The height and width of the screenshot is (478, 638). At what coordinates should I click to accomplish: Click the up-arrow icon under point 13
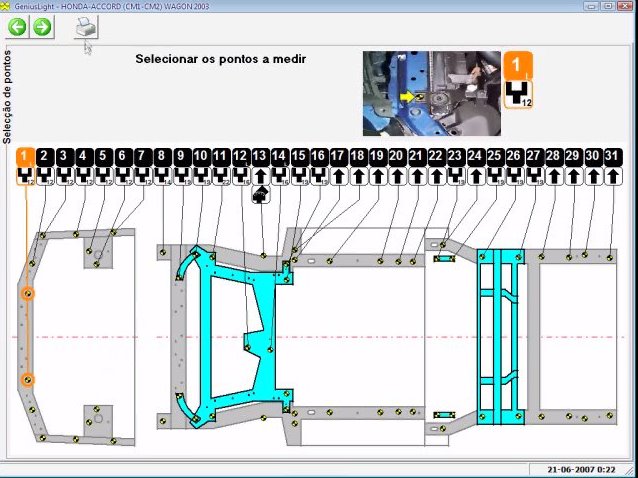[x=260, y=177]
